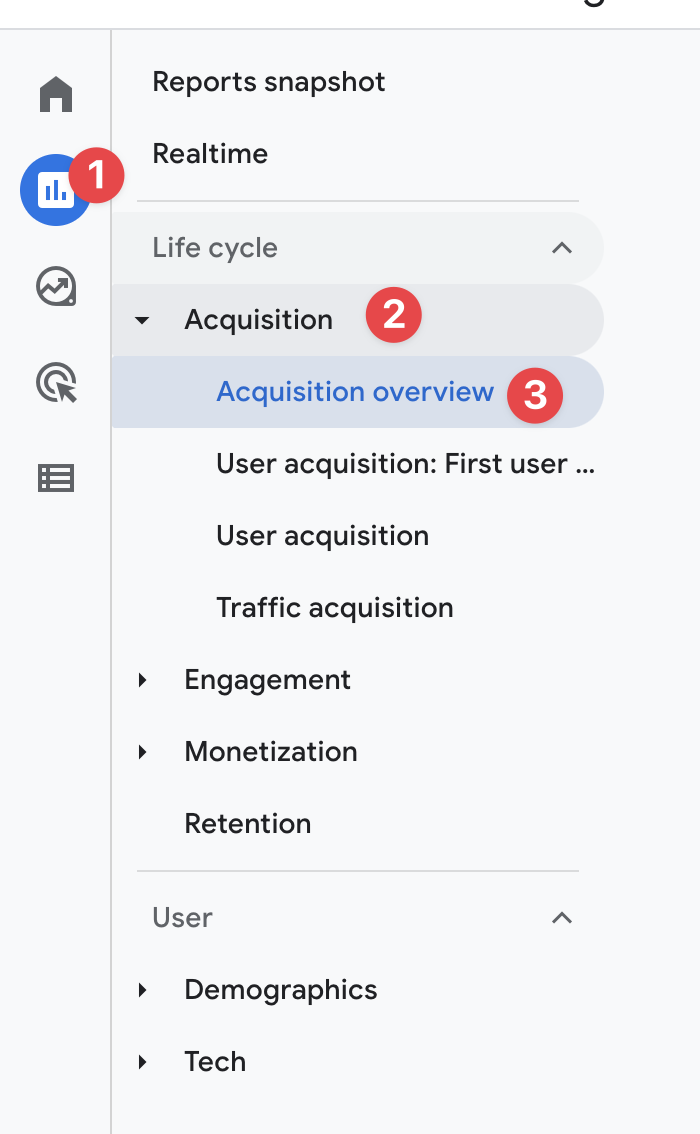Open the Advertising cursor target icon
Screen dimensions: 700x1134
[x=56, y=383]
